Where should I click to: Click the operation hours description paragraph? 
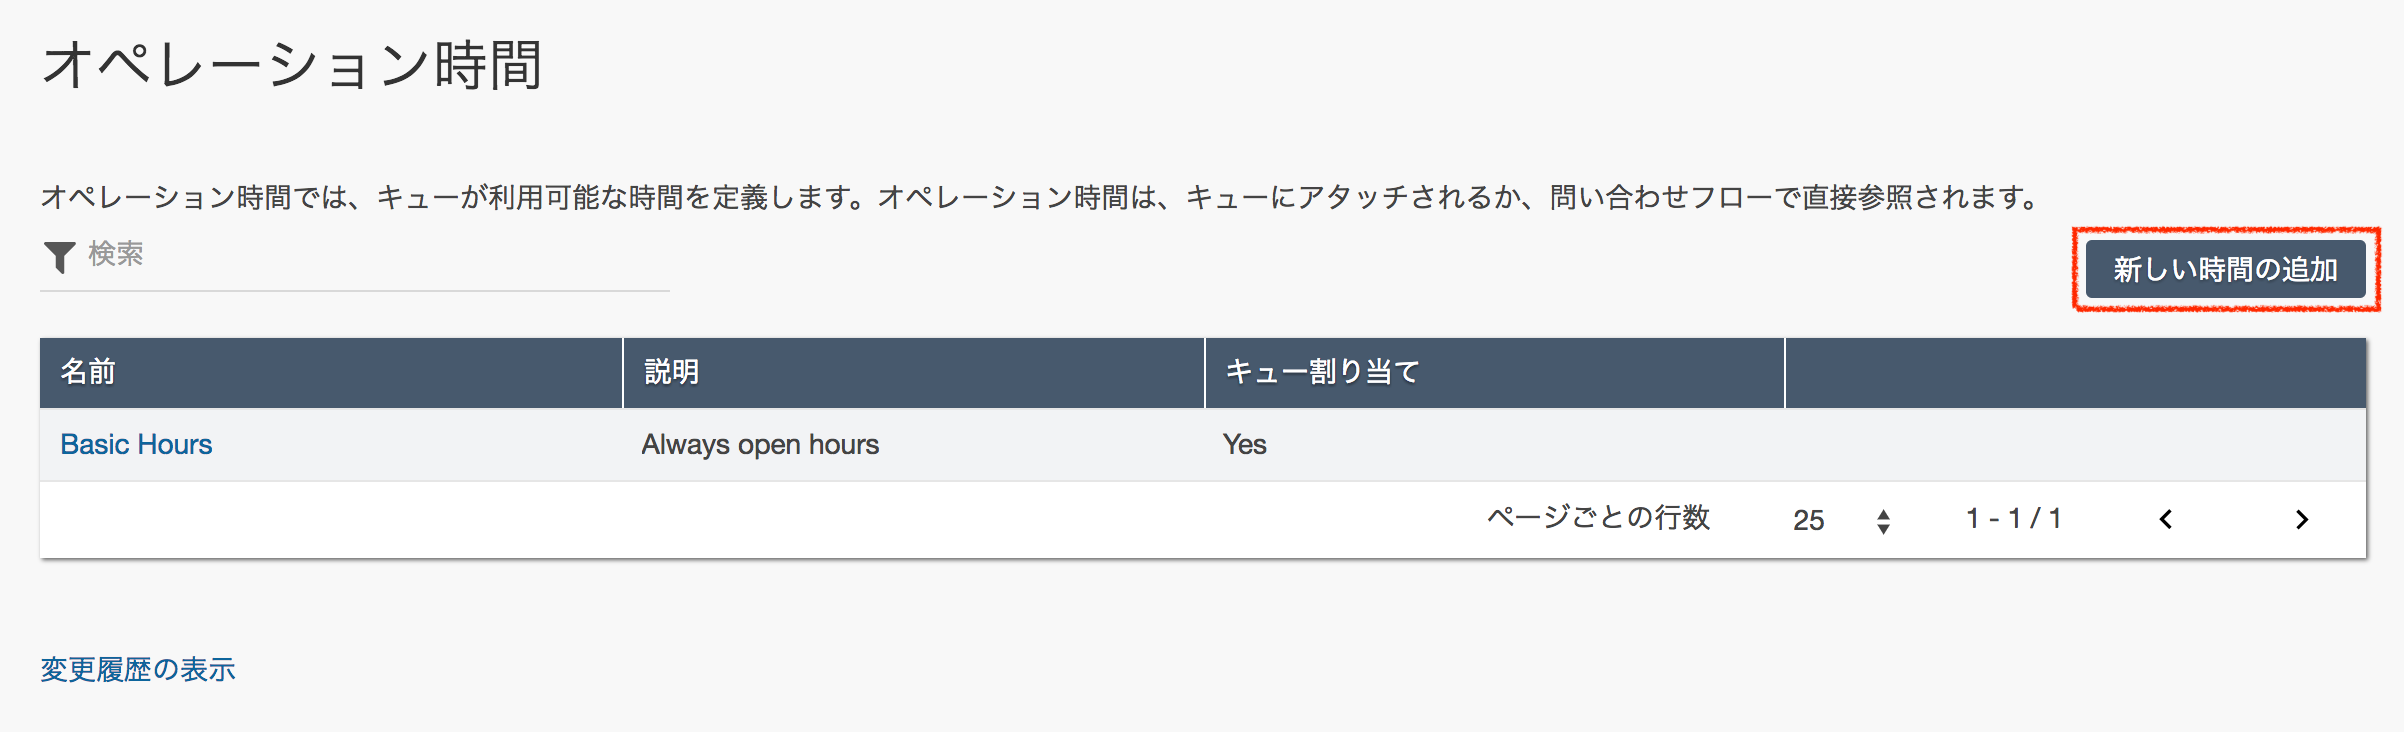click(x=1040, y=197)
